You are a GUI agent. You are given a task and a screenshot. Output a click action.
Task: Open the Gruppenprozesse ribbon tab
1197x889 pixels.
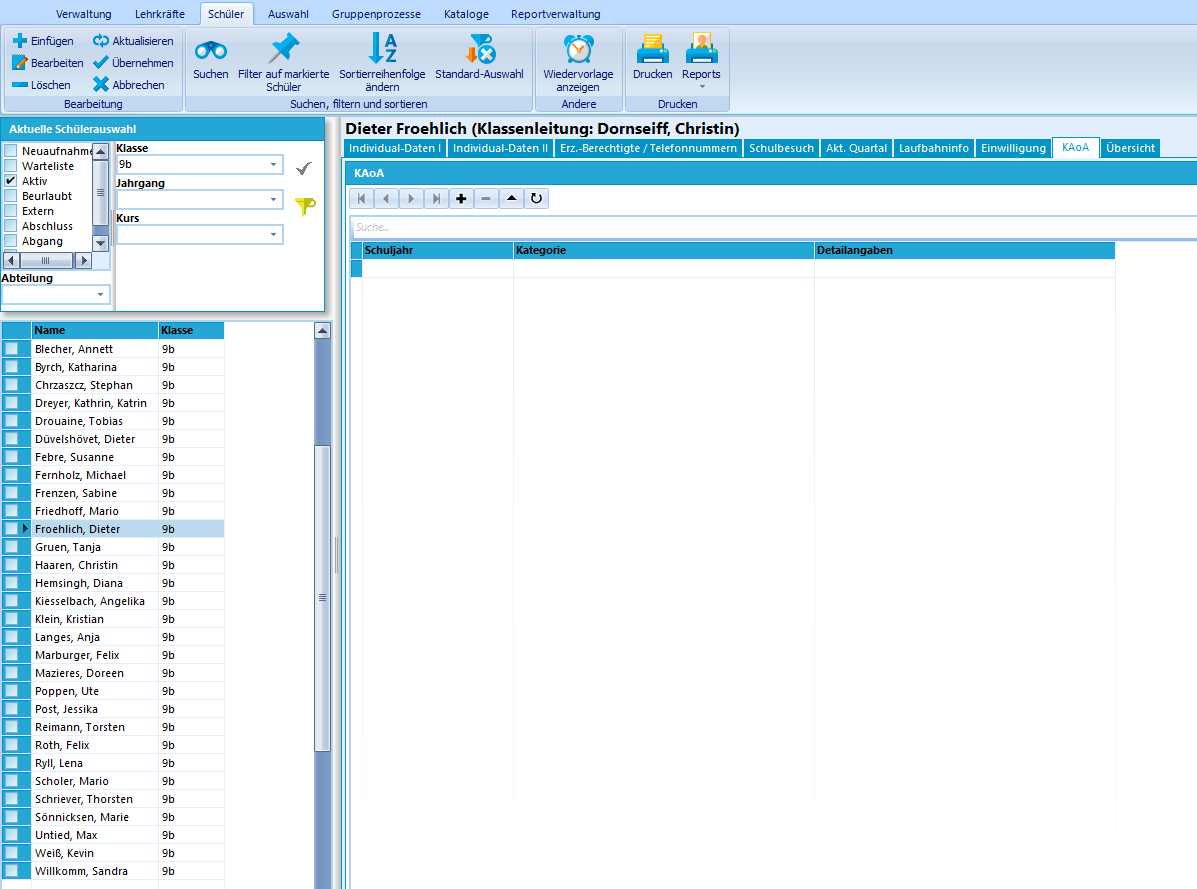(376, 14)
